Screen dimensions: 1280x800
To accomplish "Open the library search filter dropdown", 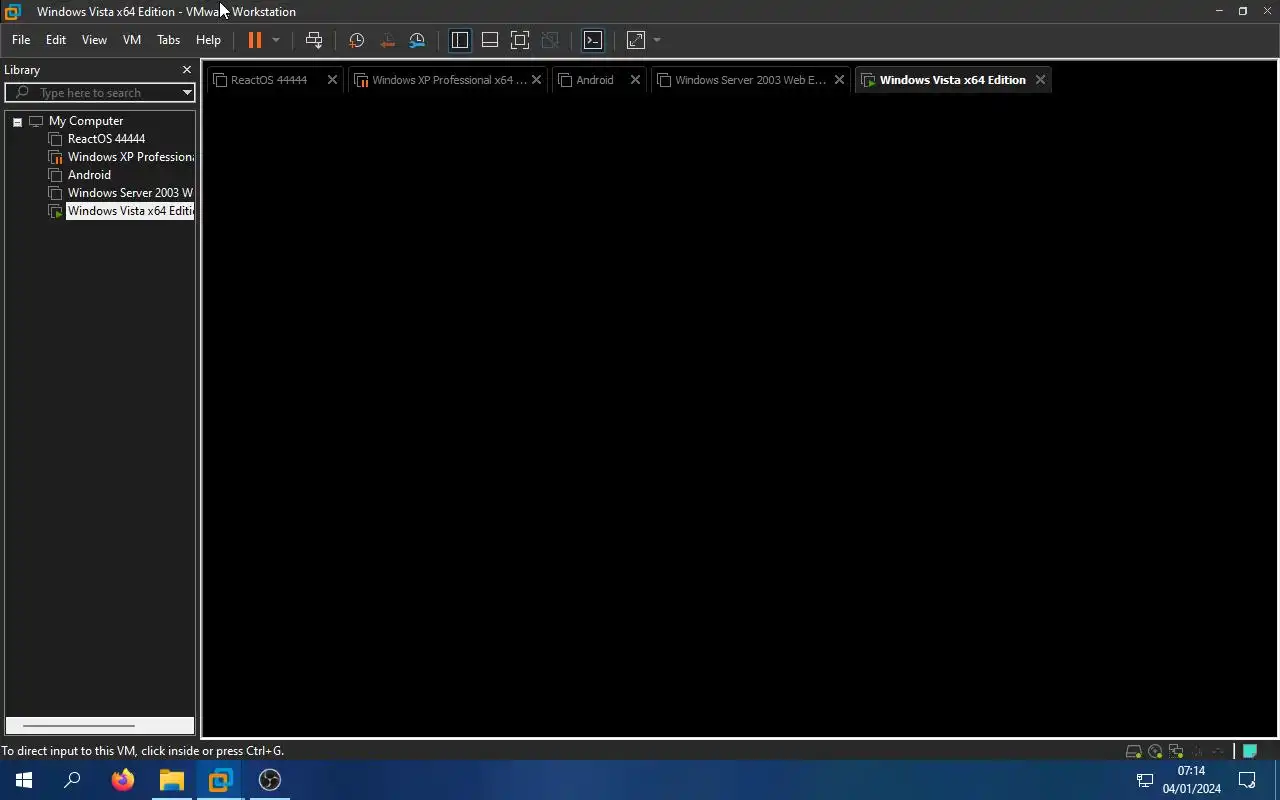I will tap(187, 92).
